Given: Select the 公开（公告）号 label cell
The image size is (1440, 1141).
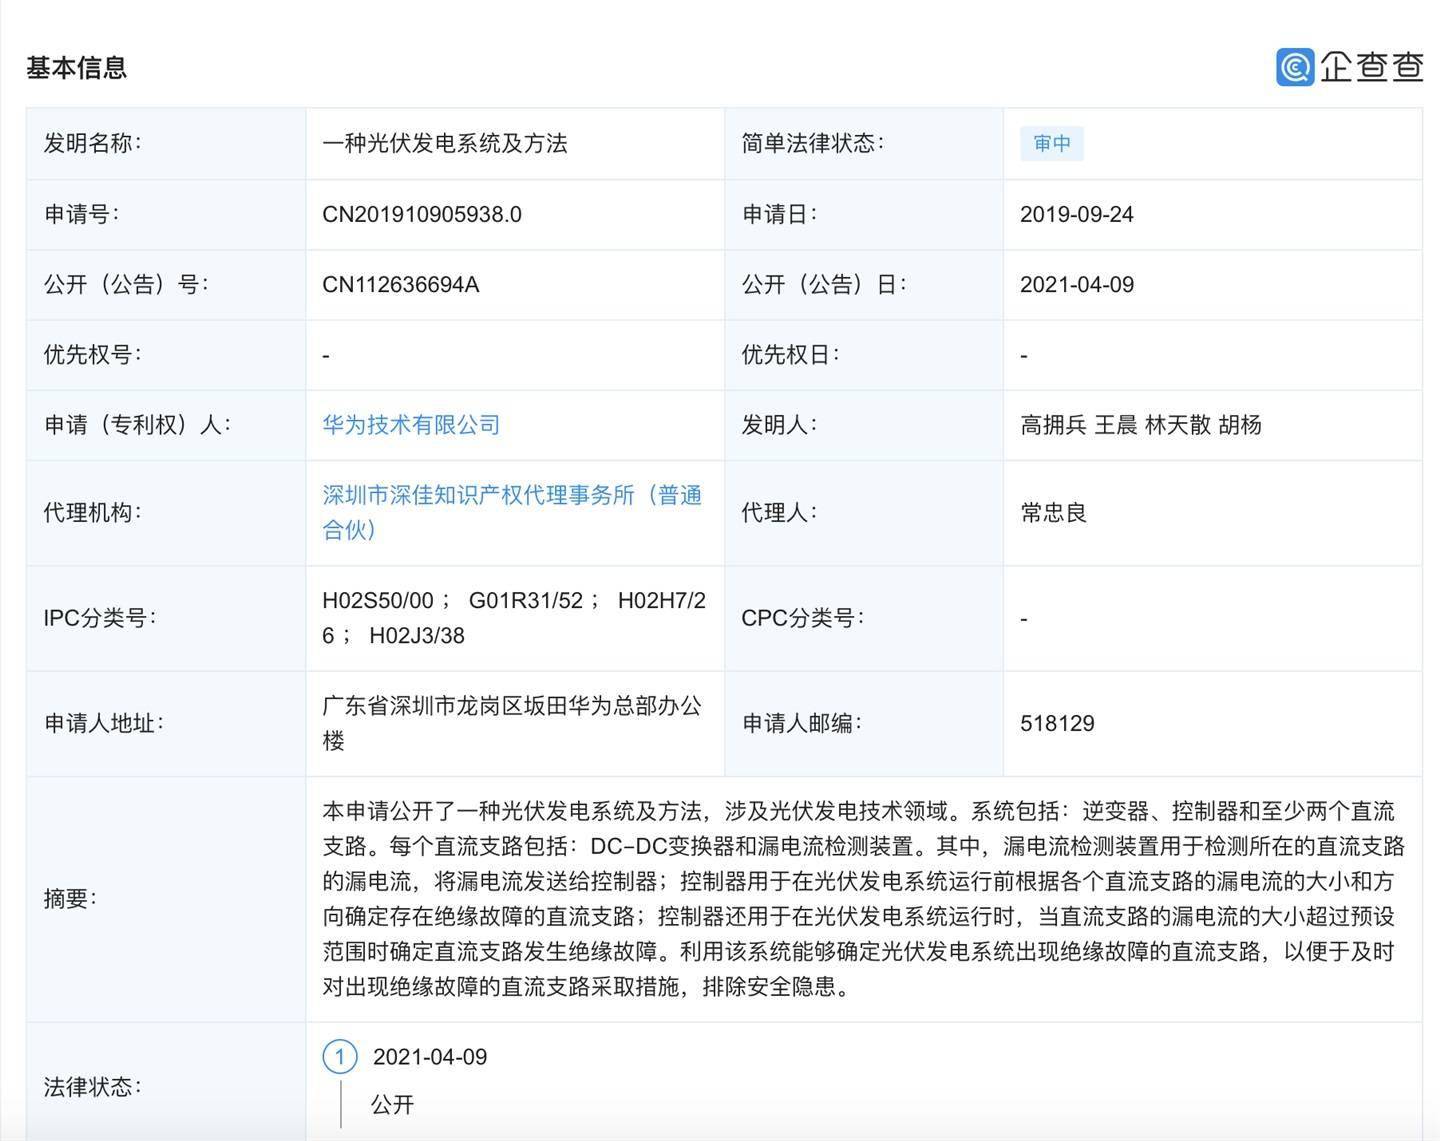Looking at the screenshot, I should coord(166,285).
